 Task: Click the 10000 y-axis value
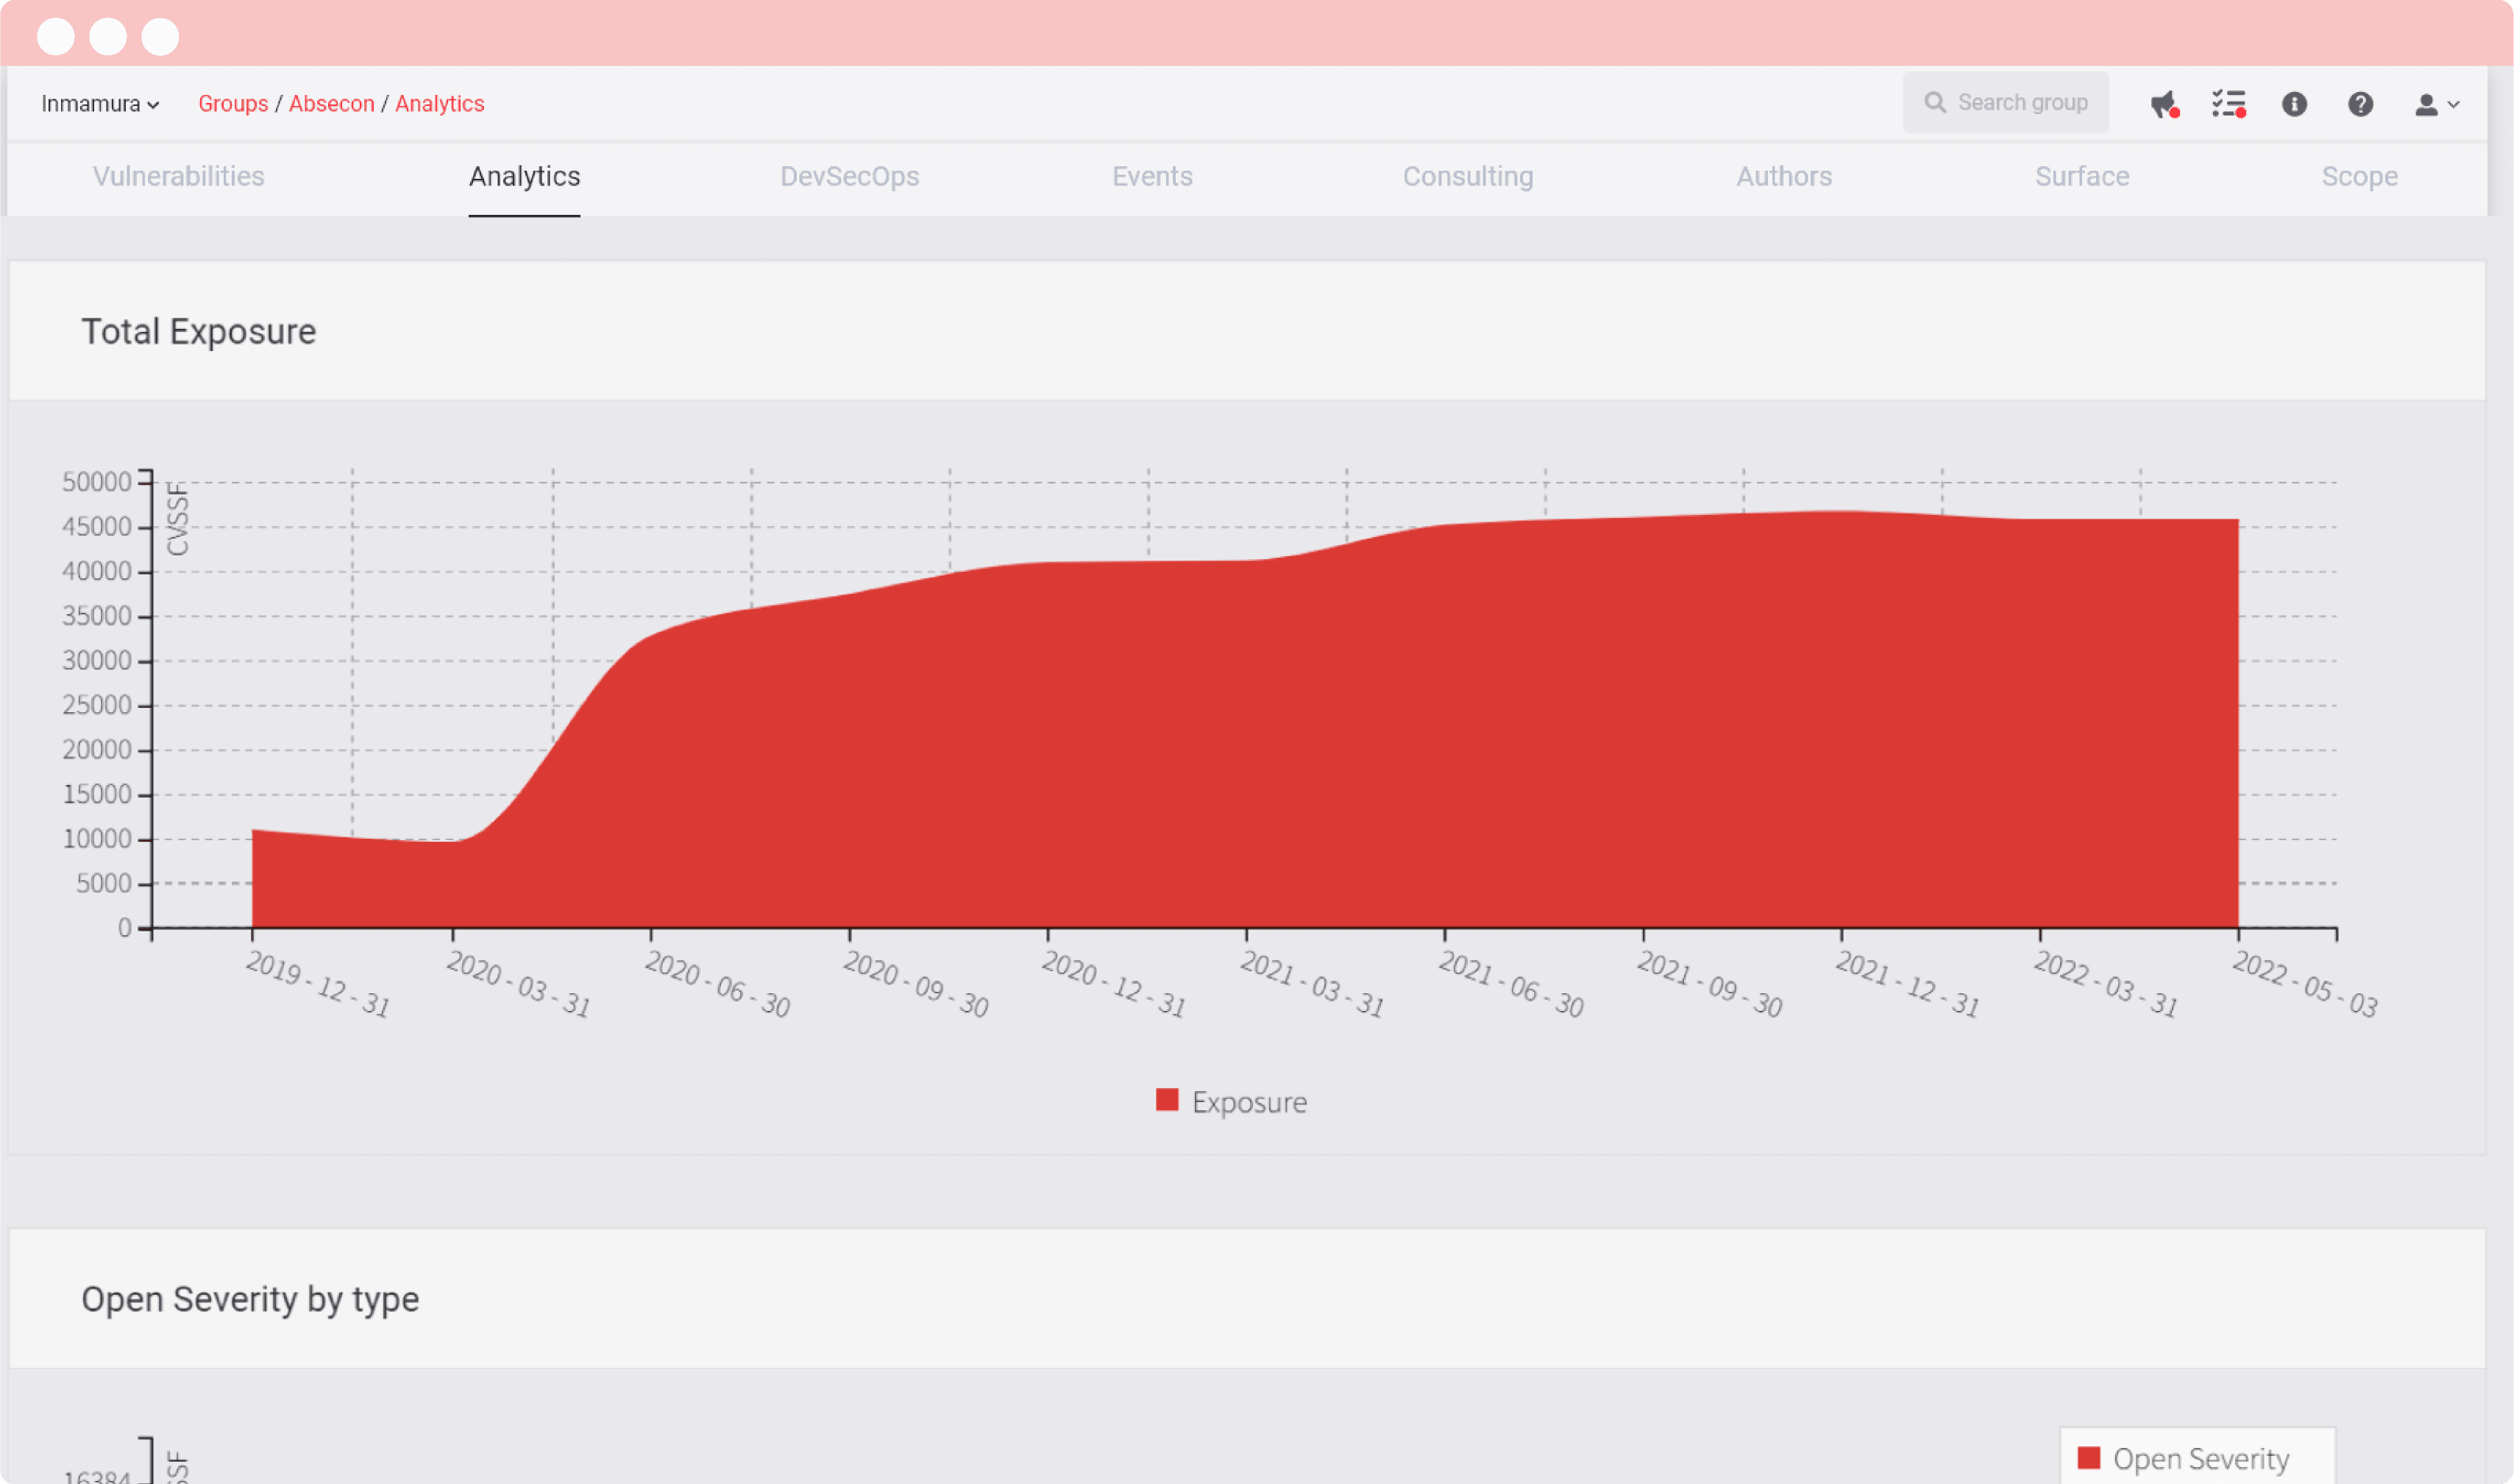[x=97, y=839]
